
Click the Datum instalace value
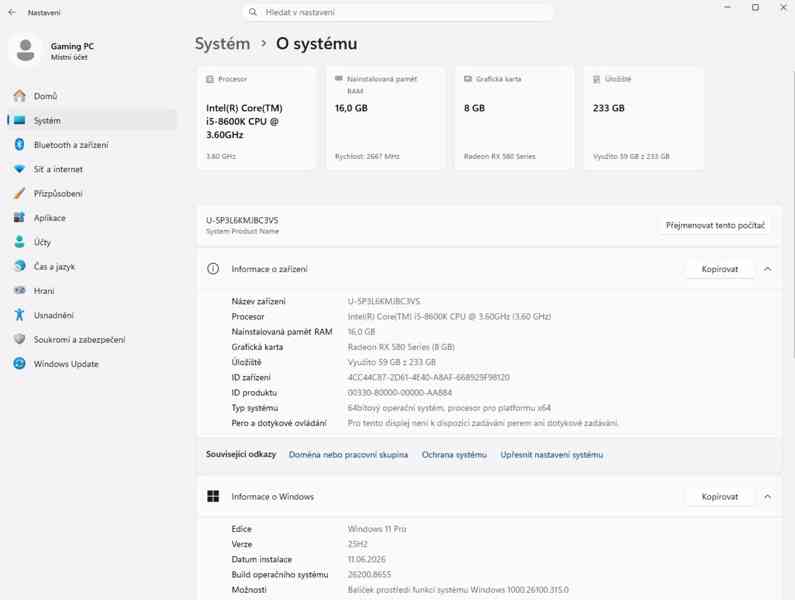pos(367,559)
